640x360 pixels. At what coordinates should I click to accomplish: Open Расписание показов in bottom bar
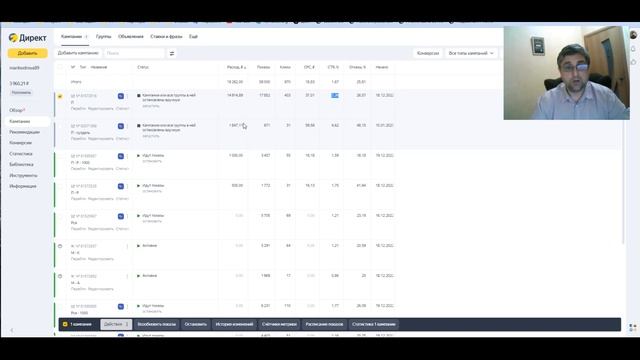tap(324, 324)
